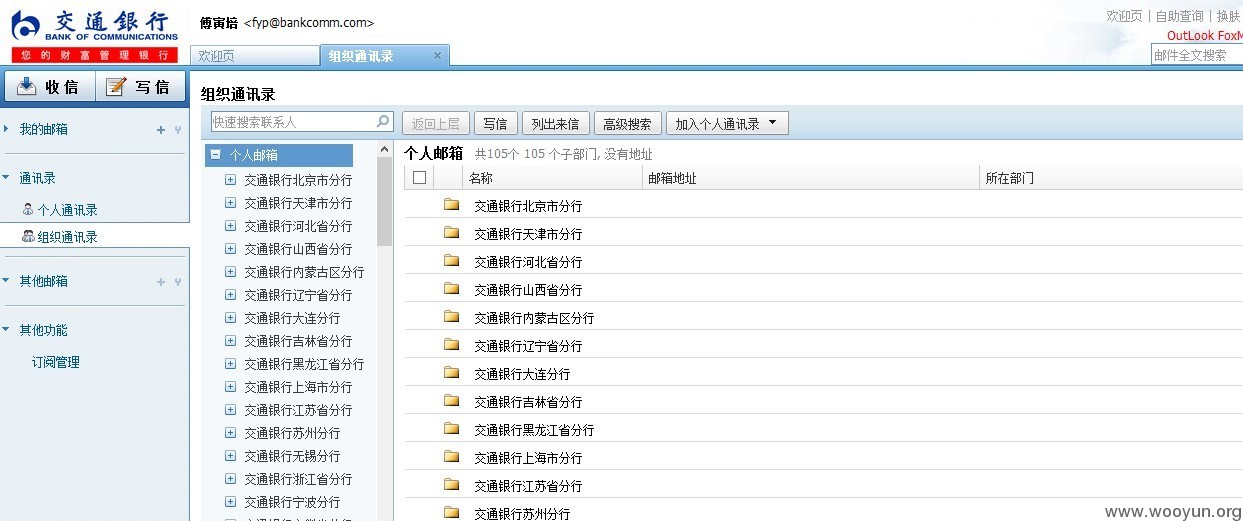Viewport: 1243px width, 521px height.
Task: Expand 交通银行山西省分行 tree node
Action: tap(230, 249)
